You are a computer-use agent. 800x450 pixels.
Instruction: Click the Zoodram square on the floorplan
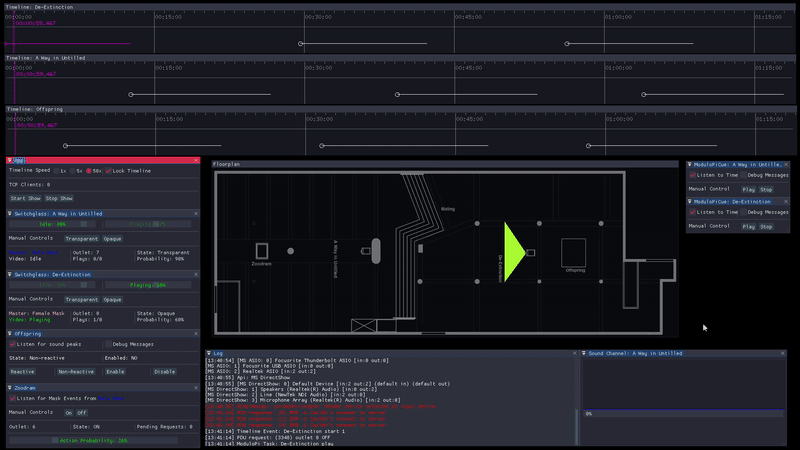(262, 250)
